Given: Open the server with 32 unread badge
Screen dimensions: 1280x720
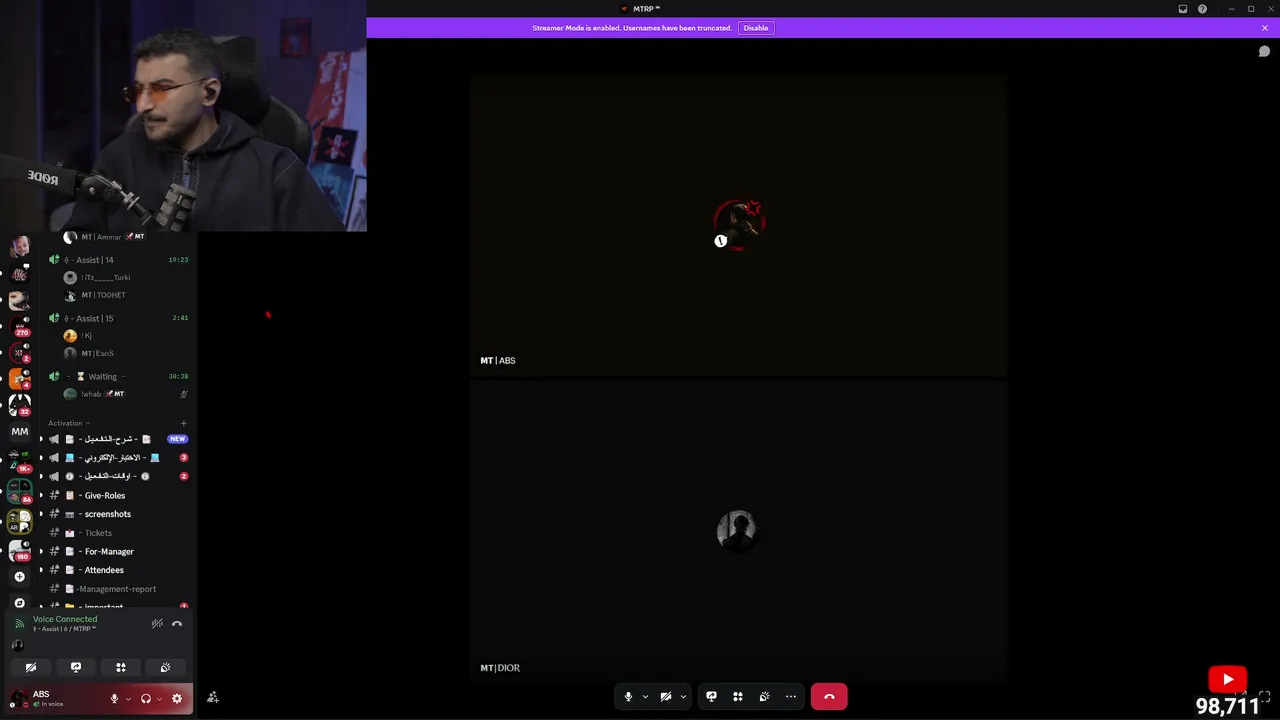Looking at the screenshot, I should tap(19, 405).
